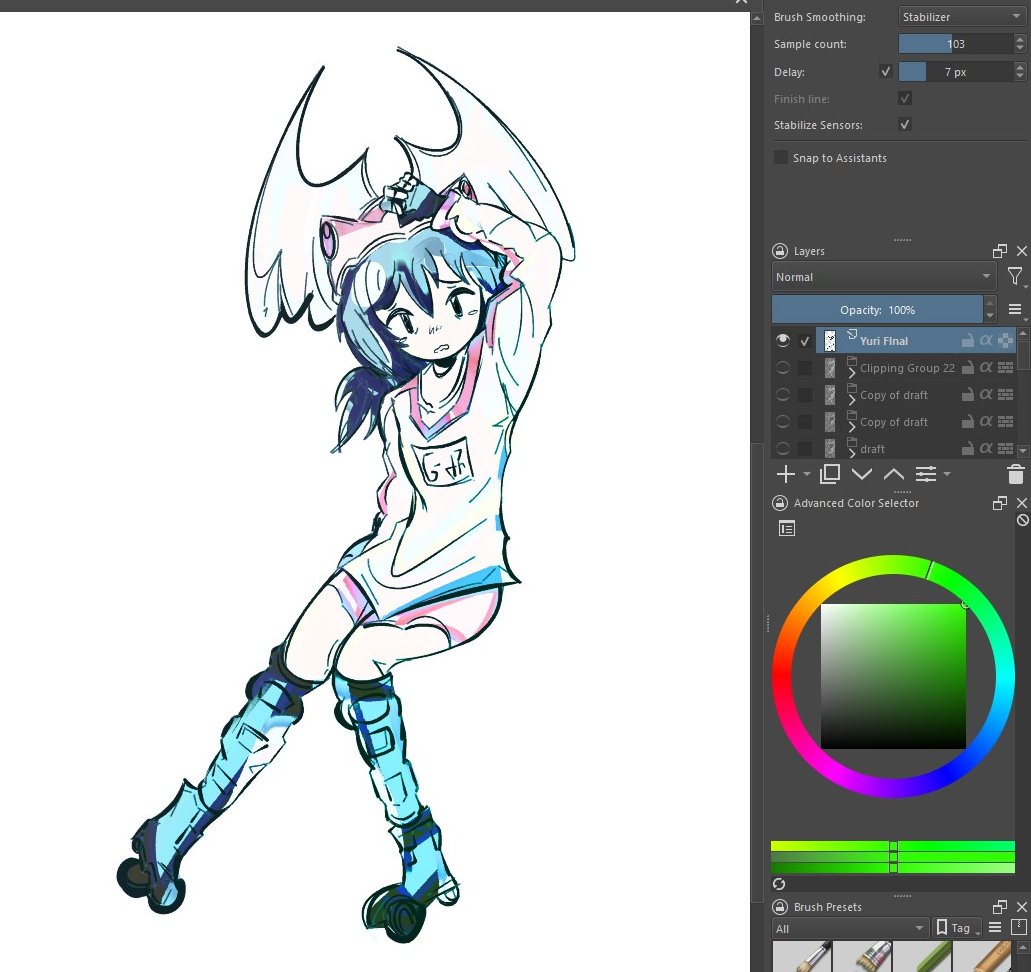1031x972 pixels.
Task: Toggle inherit alpha on Yuri Final layer
Action: click(x=1005, y=341)
